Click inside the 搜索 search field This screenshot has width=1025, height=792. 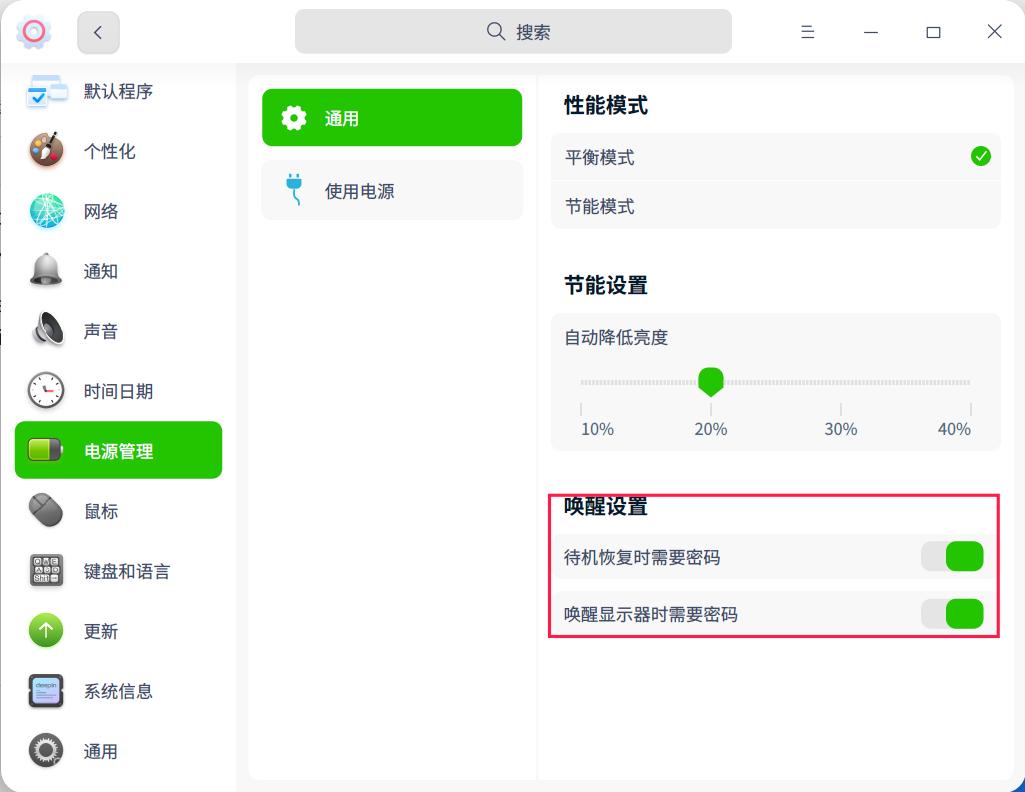pyautogui.click(x=513, y=31)
